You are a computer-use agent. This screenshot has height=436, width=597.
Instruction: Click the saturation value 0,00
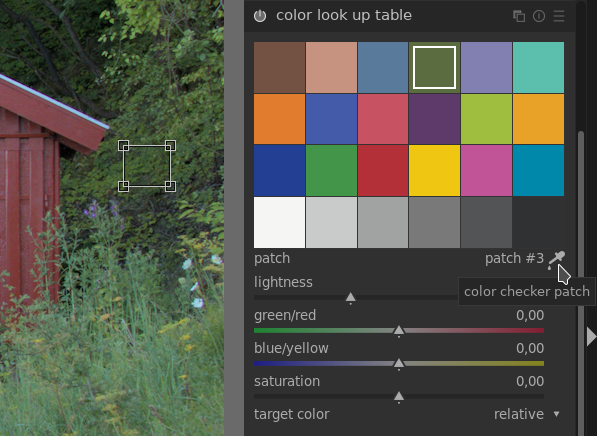tap(530, 382)
